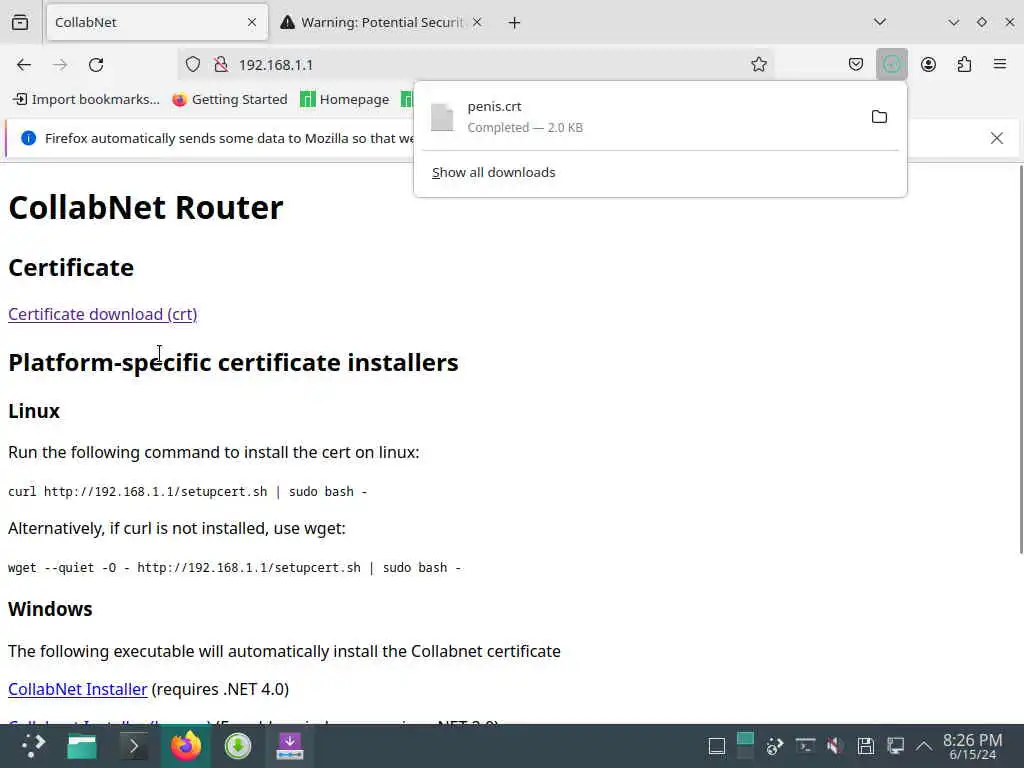Open purple downloader app in taskbar

point(290,746)
